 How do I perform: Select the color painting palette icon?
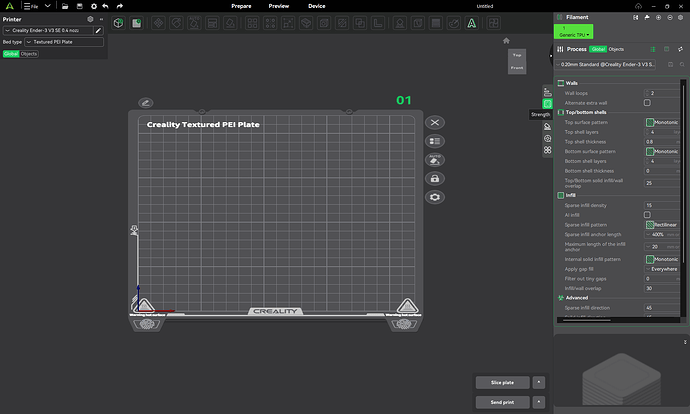point(454,23)
